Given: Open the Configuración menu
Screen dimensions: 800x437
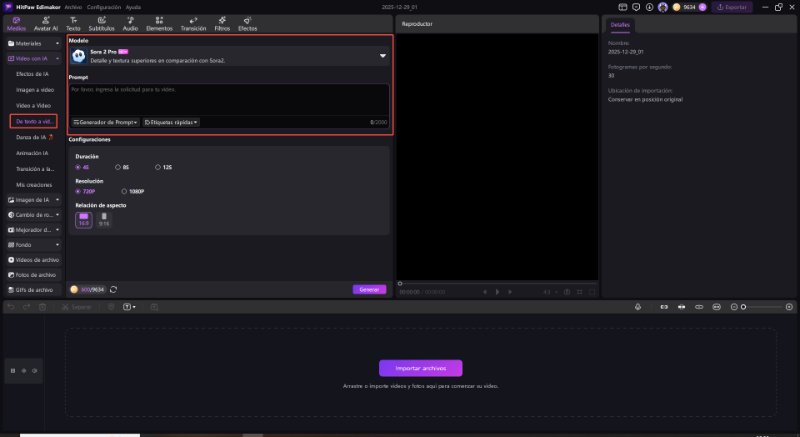Looking at the screenshot, I should click(104, 7).
